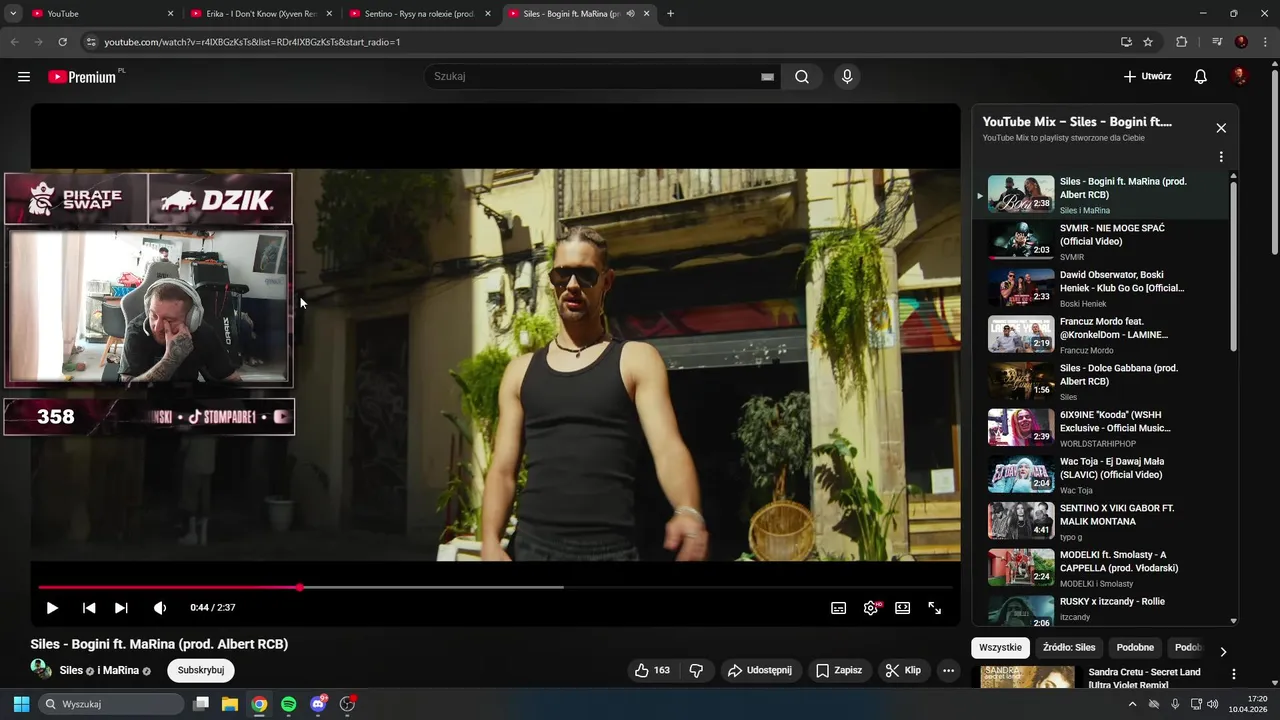Skip to next video in playlist
1280x720 pixels.
click(121, 608)
